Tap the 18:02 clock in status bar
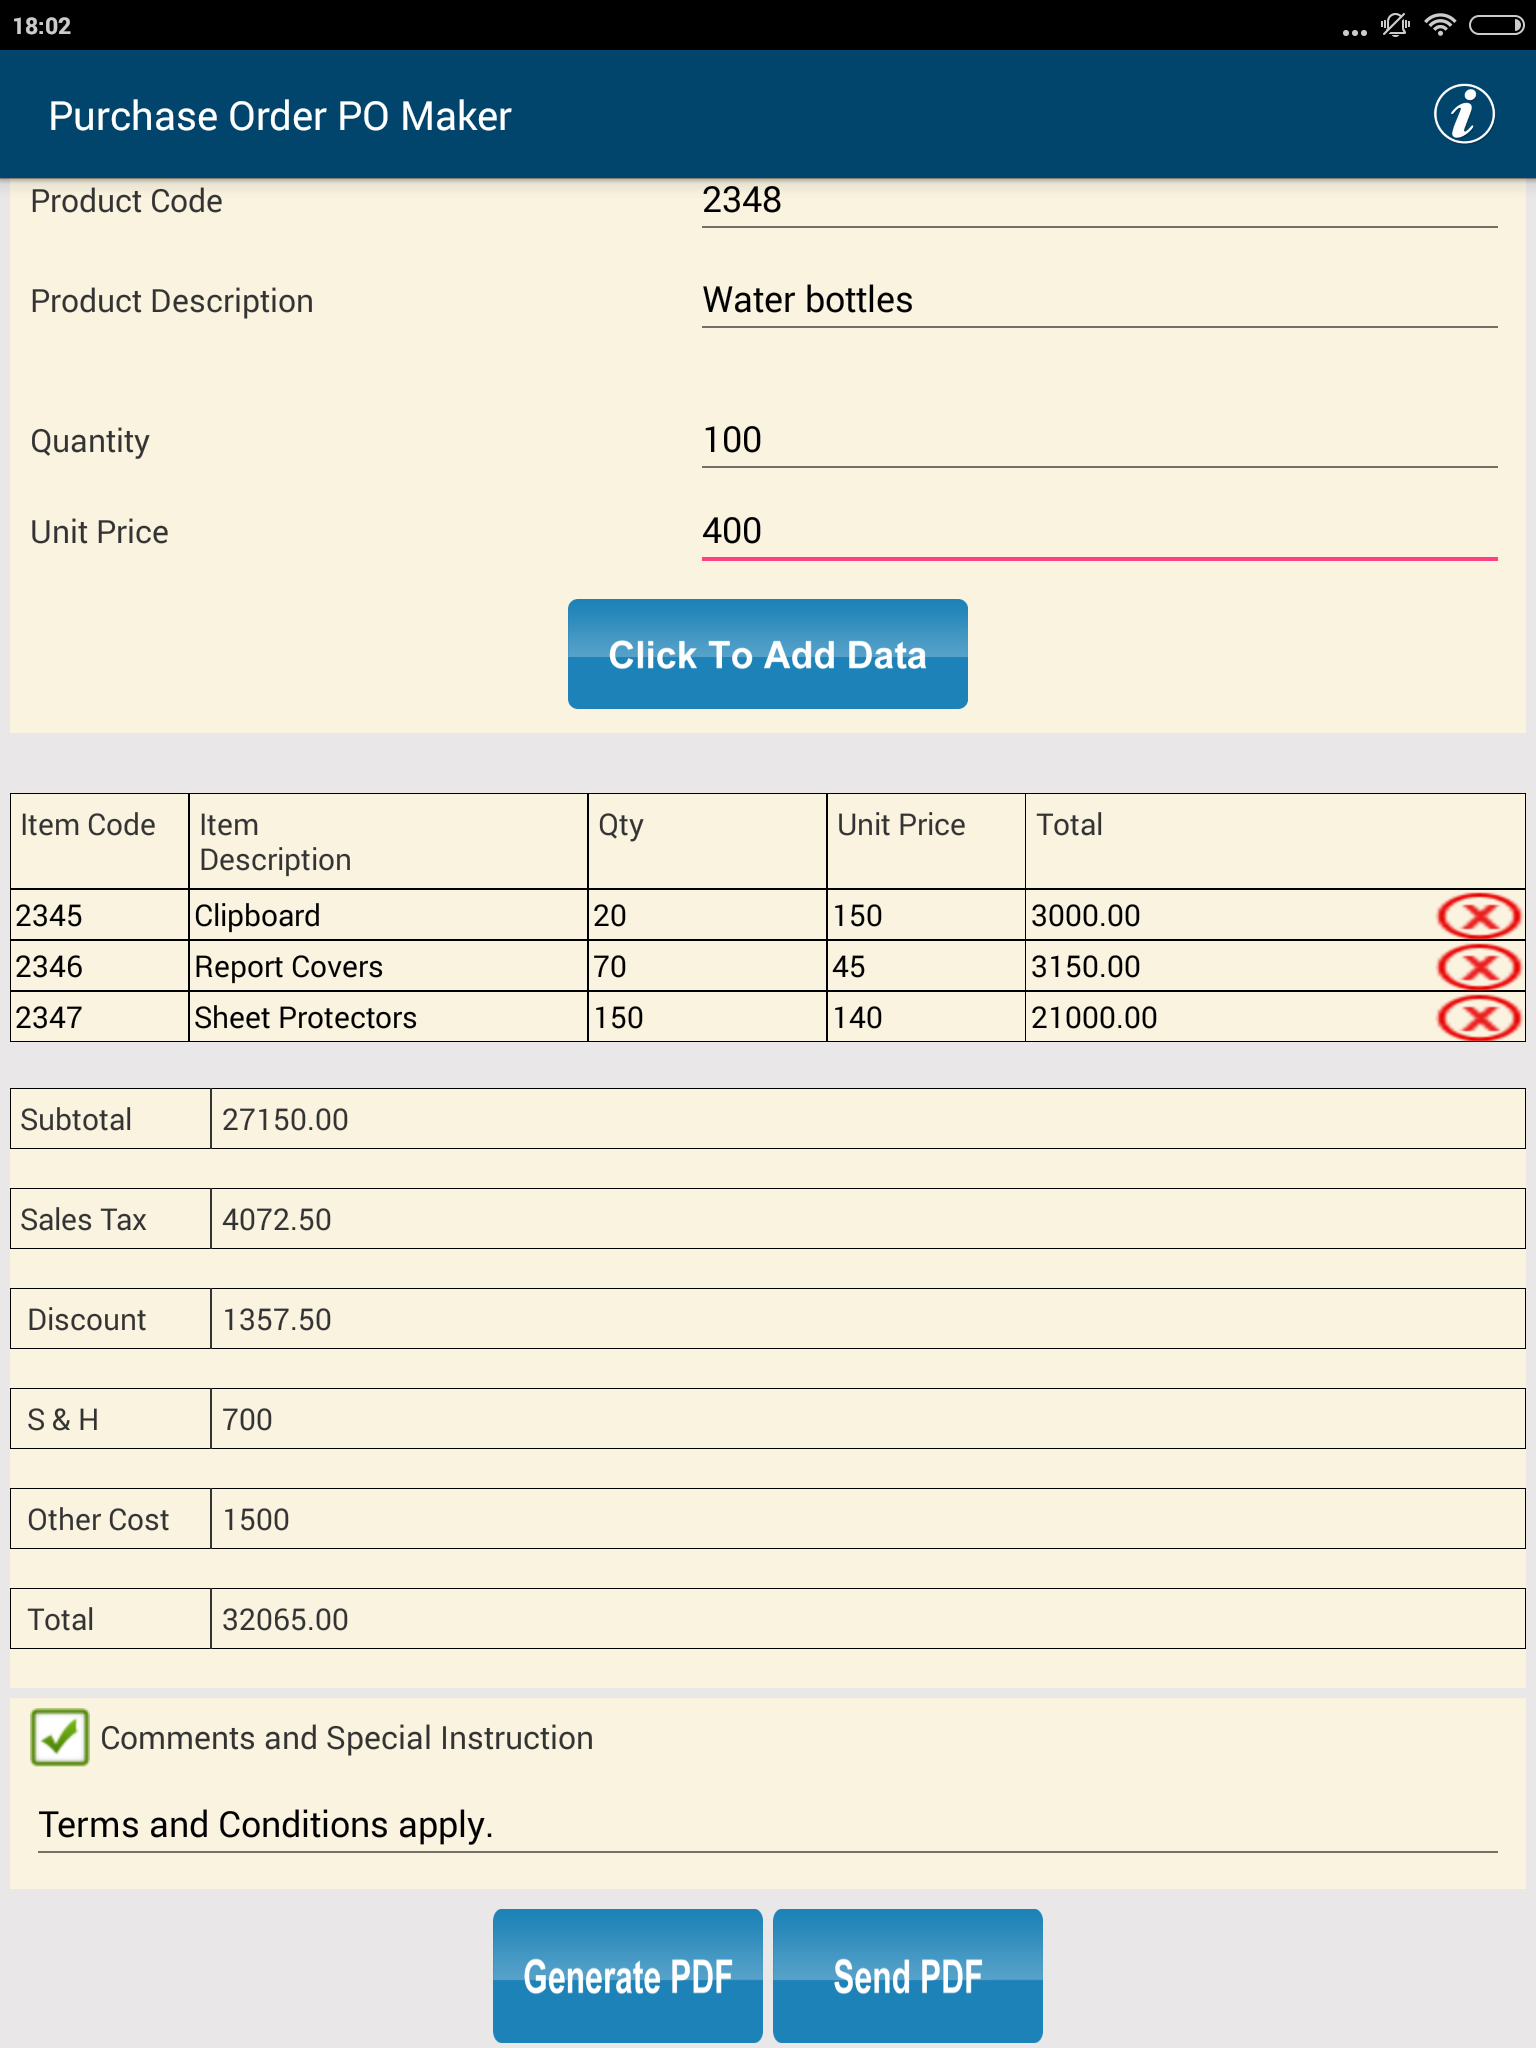 click(x=42, y=25)
